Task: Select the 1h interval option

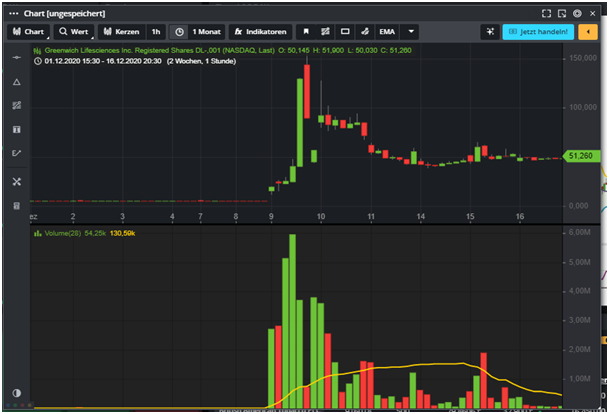Action: point(156,32)
